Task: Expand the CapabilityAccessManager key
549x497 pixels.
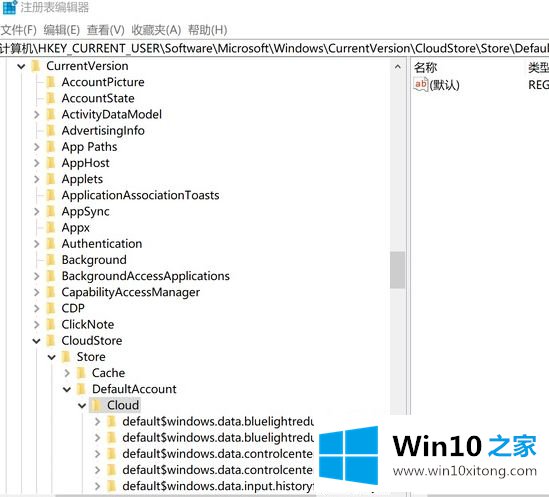Action: 37,292
